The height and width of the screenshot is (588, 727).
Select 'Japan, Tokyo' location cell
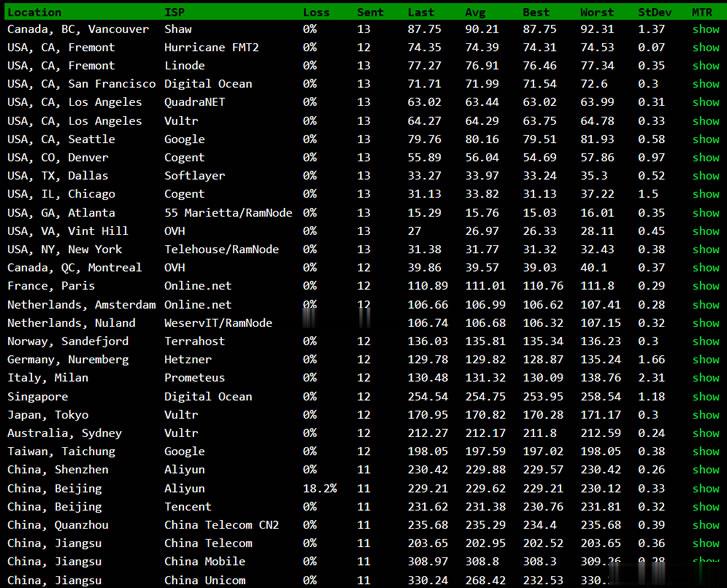(48, 415)
